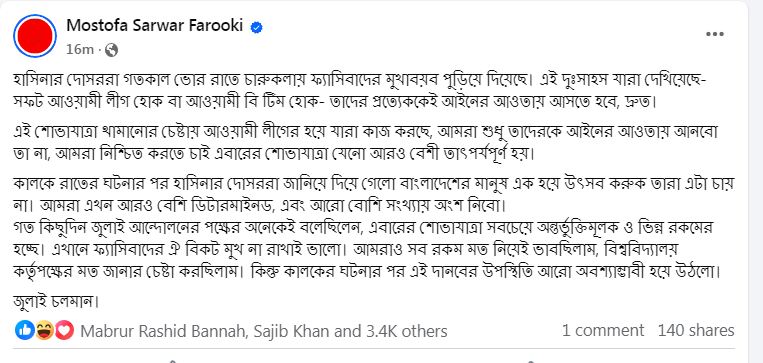Click the globe public audience icon

pyautogui.click(x=111, y=50)
